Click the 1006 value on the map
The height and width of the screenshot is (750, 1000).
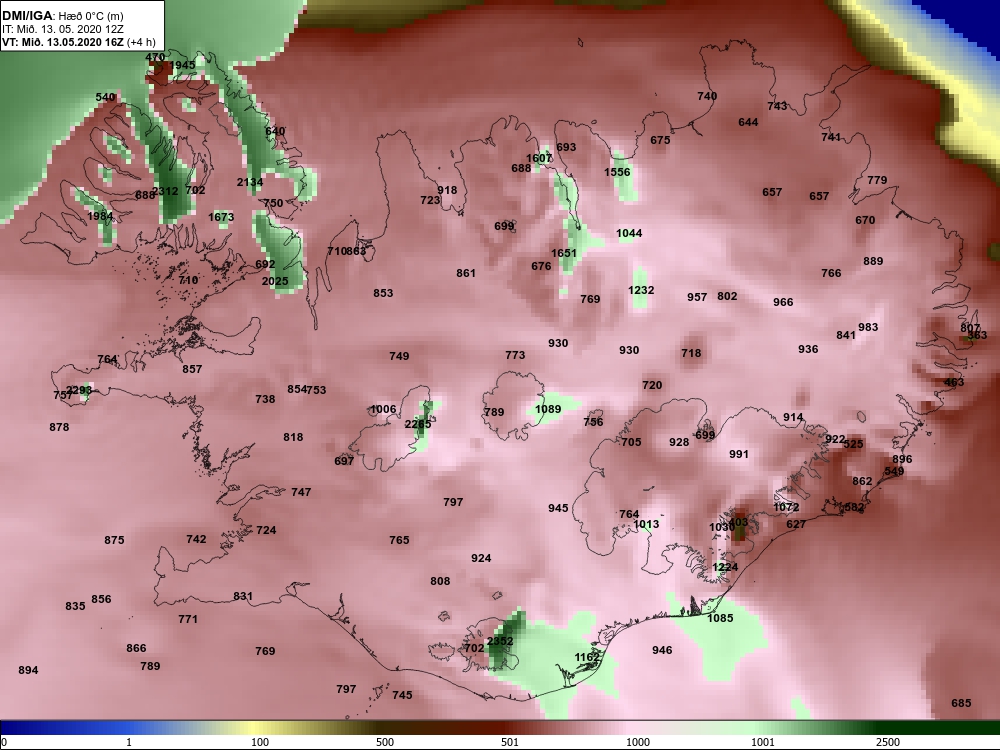[383, 409]
